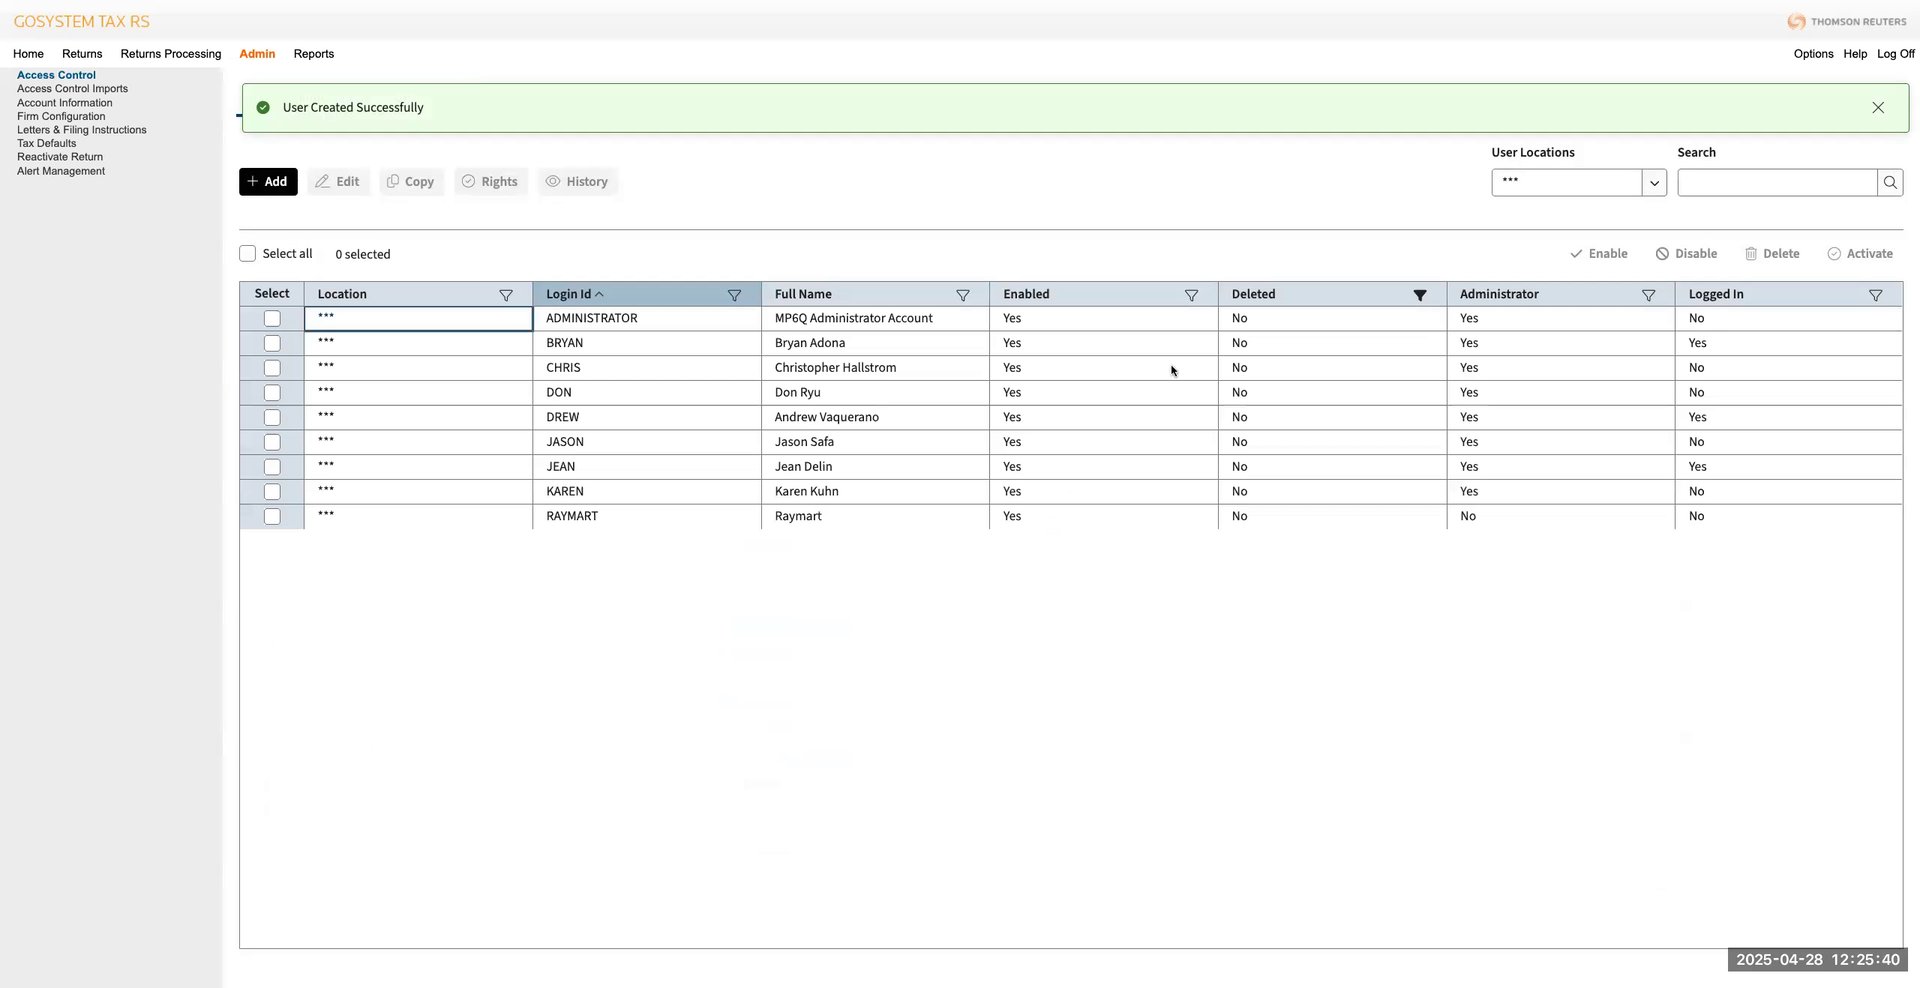Image resolution: width=1920 pixels, height=988 pixels.
Task: Open the Logged In column filter
Action: coord(1876,295)
